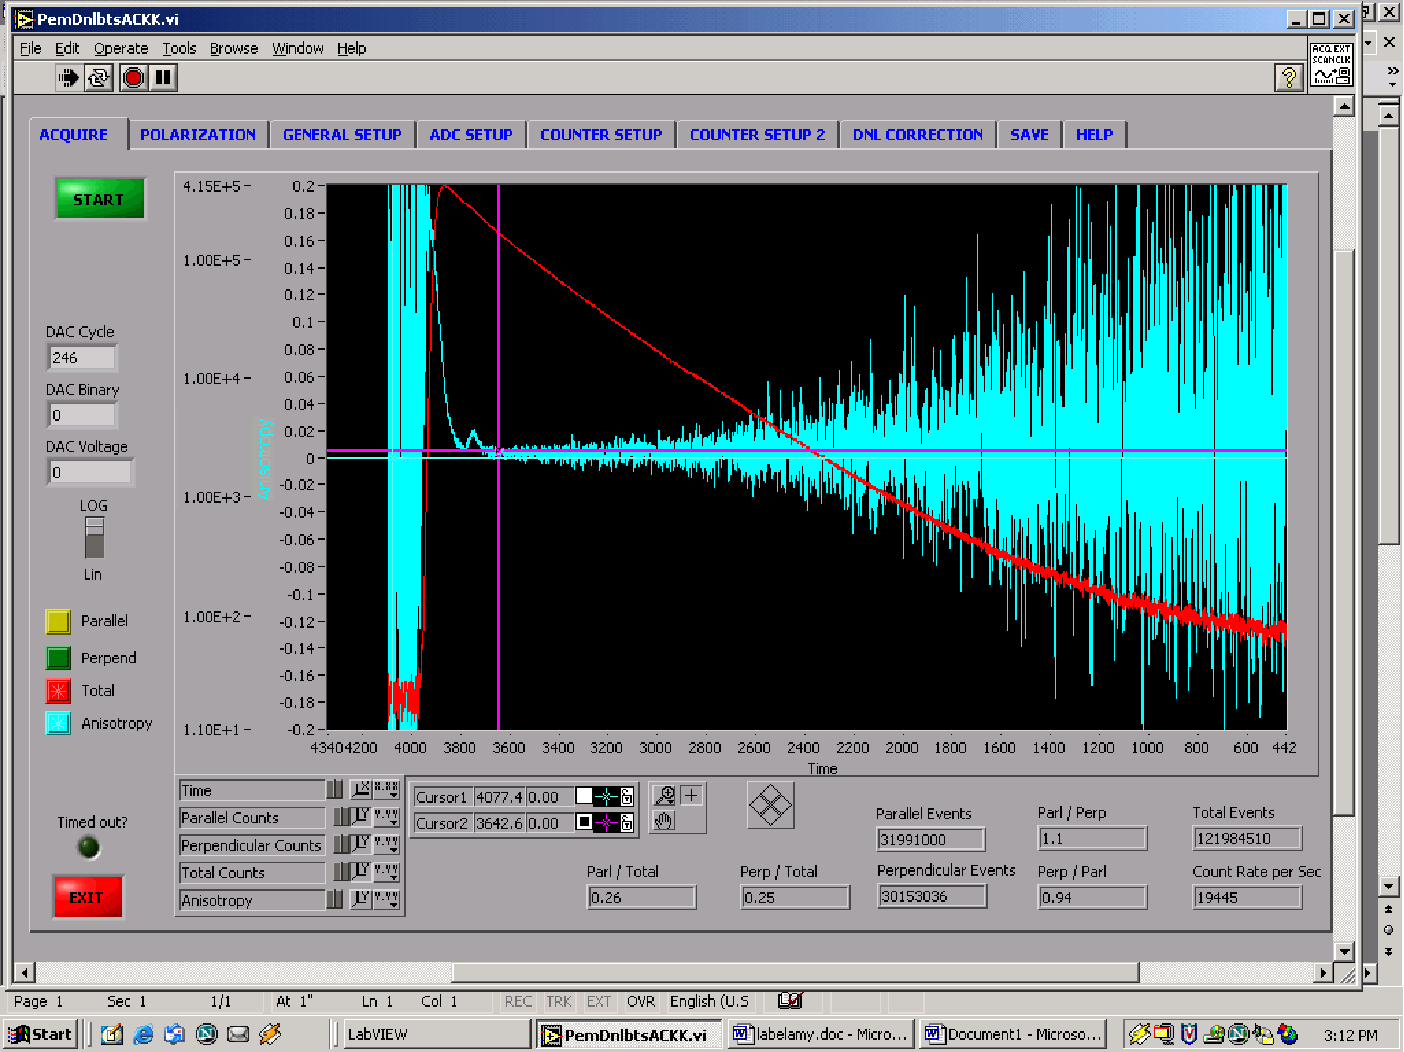
Task: Toggle the LOG/Lin scale switch
Action: pyautogui.click(x=94, y=537)
